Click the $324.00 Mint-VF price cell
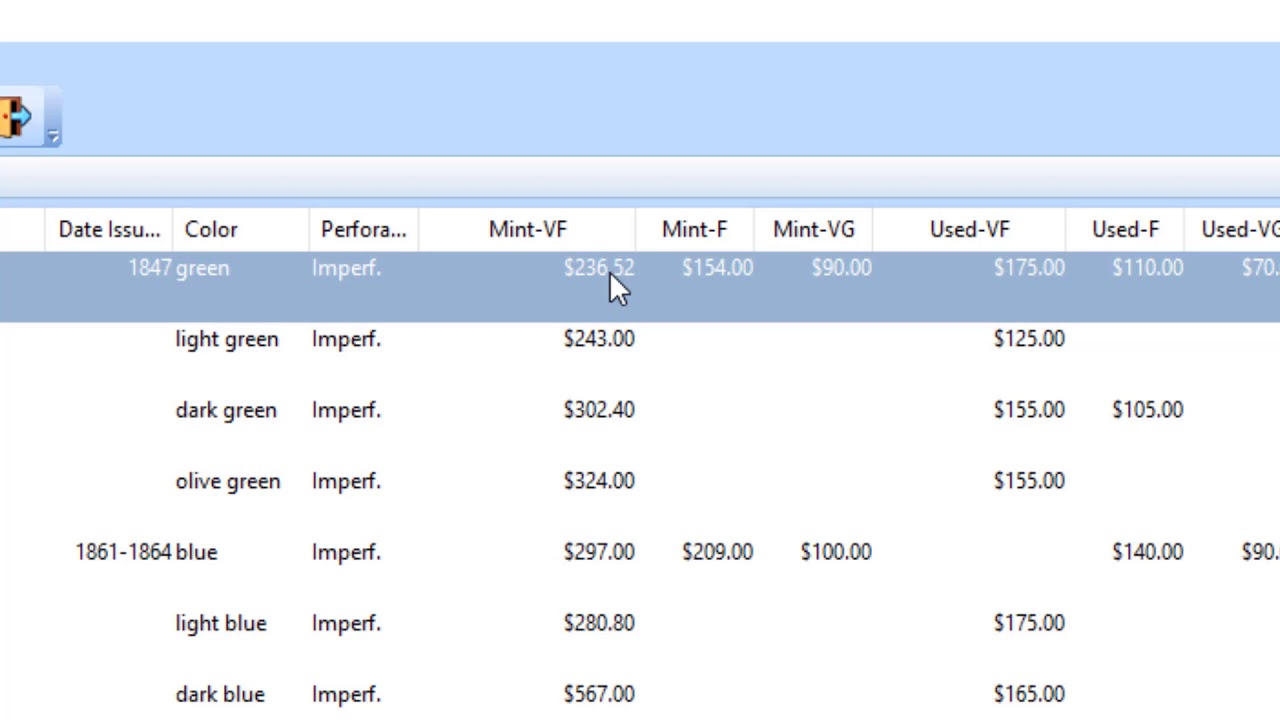 click(598, 481)
